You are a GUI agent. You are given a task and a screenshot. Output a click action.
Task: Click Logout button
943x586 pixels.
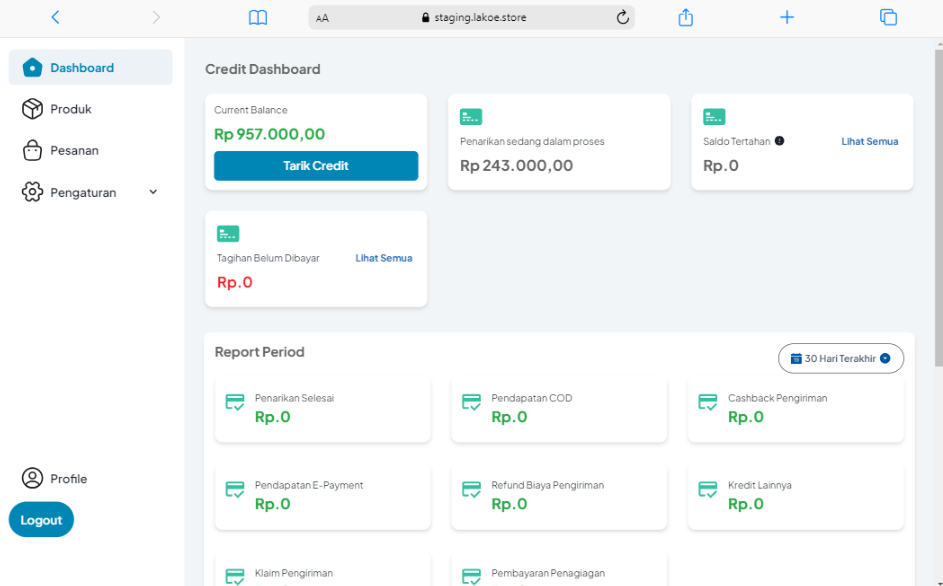[41, 520]
